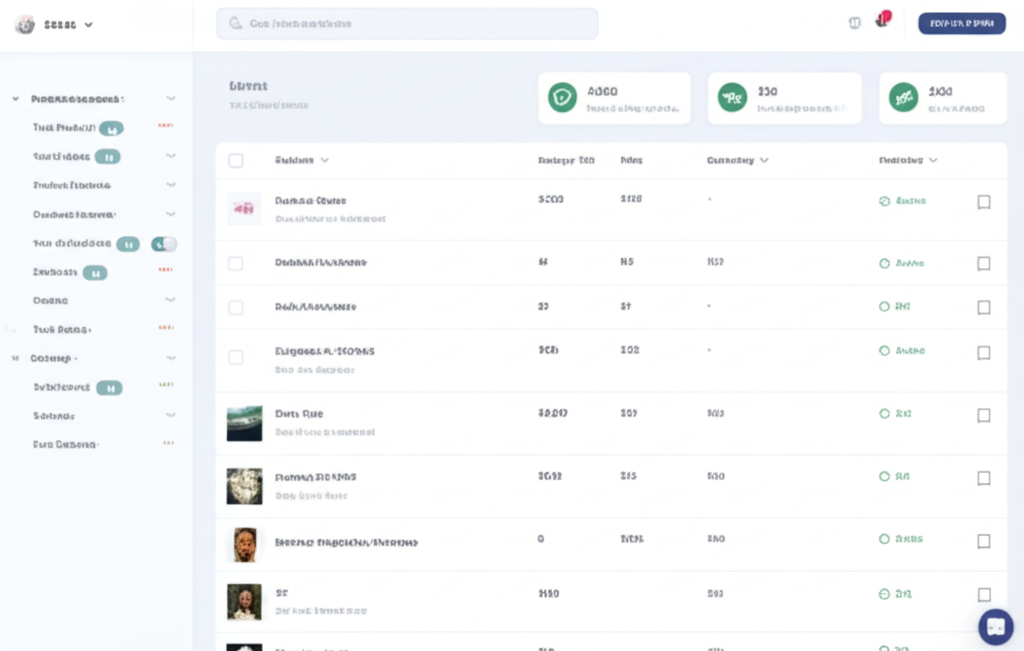This screenshot has height=651, width=1024.
Task: Check the right-side checkbox of first table row
Action: click(984, 202)
